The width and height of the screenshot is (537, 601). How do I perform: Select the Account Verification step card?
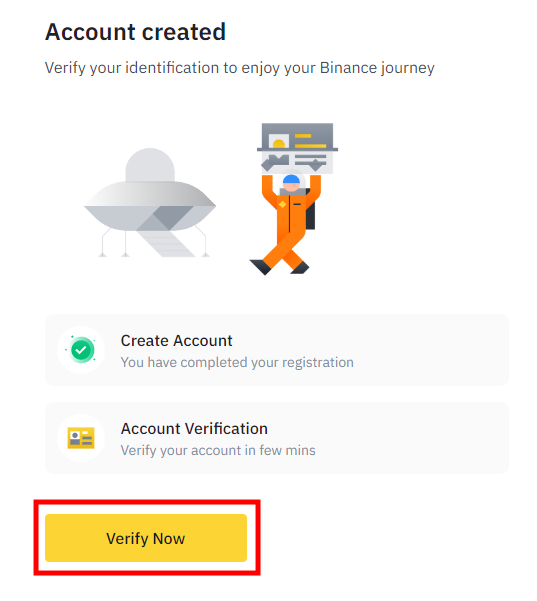tap(277, 438)
